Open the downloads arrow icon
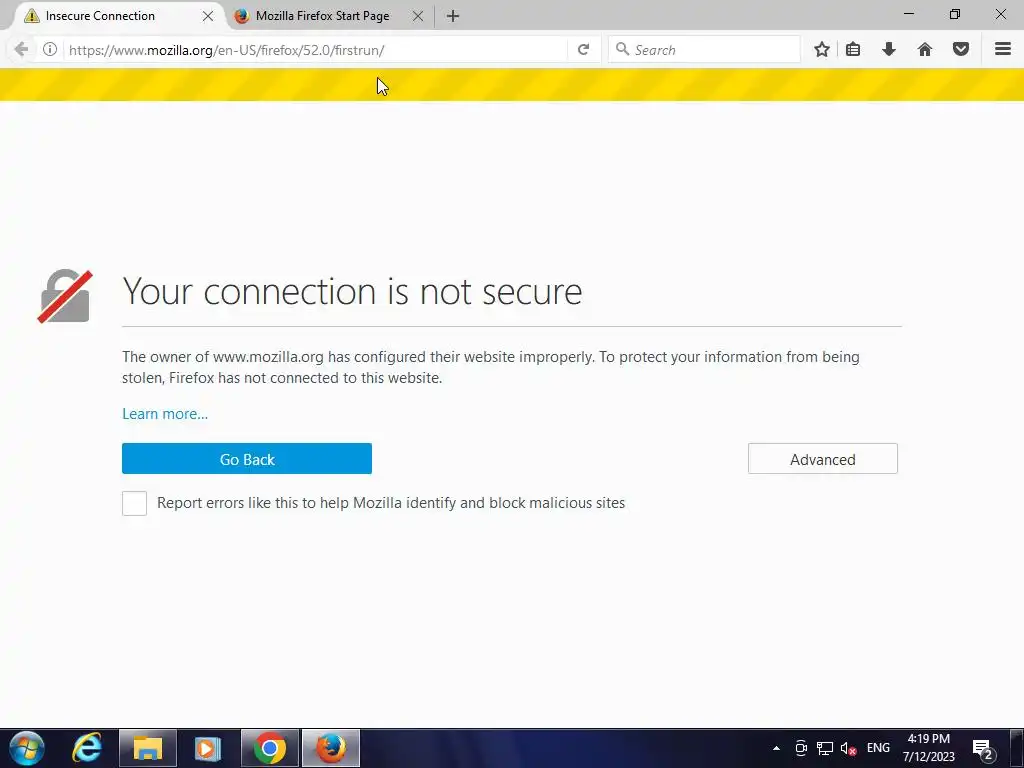 889,50
